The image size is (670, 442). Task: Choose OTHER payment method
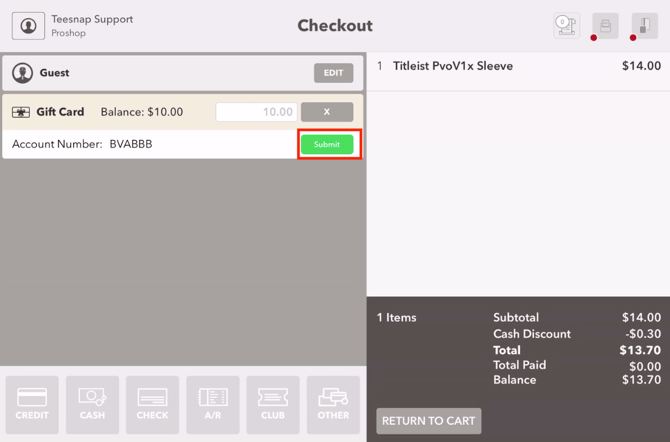(333, 404)
